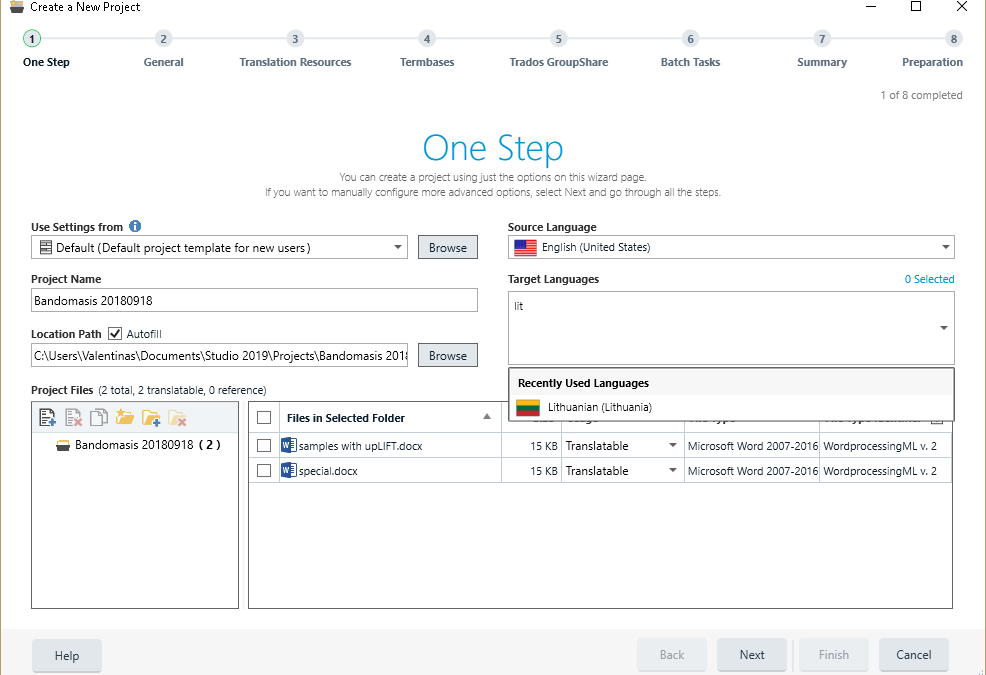This screenshot has height=675, width=986.
Task: Go to the Translation Resources tab
Action: [x=295, y=62]
